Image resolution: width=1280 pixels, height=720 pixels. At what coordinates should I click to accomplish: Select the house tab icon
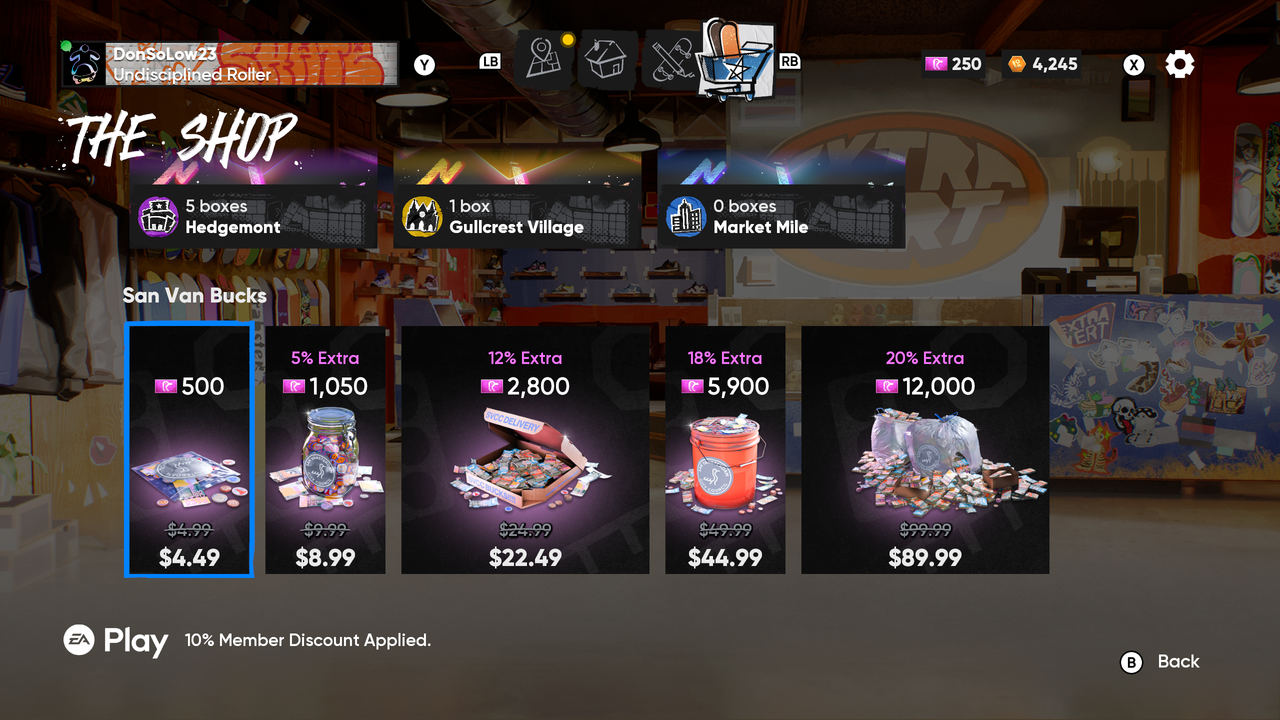[605, 60]
